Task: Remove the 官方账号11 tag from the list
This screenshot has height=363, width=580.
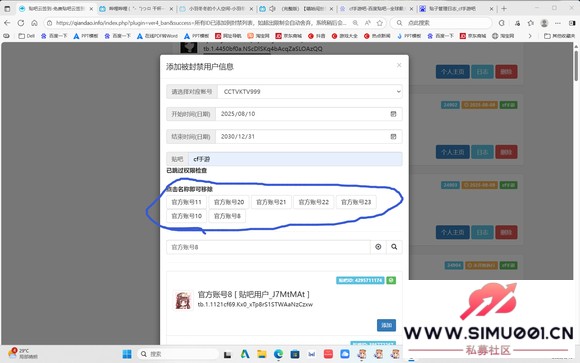Action: [x=186, y=202]
